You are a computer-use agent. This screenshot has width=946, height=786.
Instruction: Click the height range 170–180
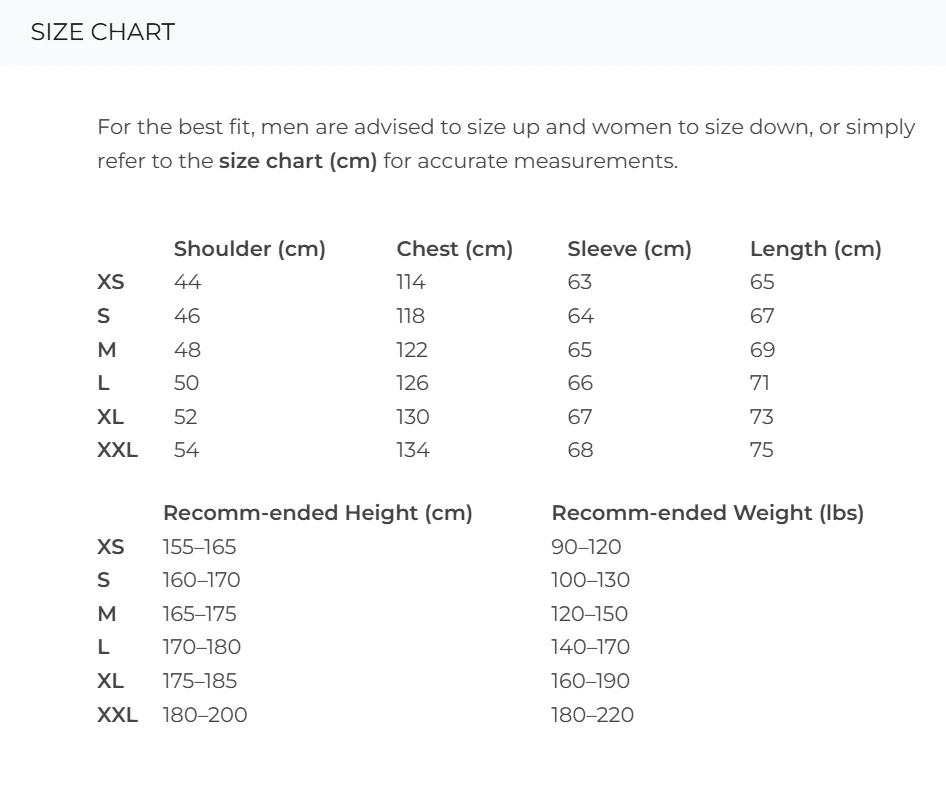click(x=201, y=647)
